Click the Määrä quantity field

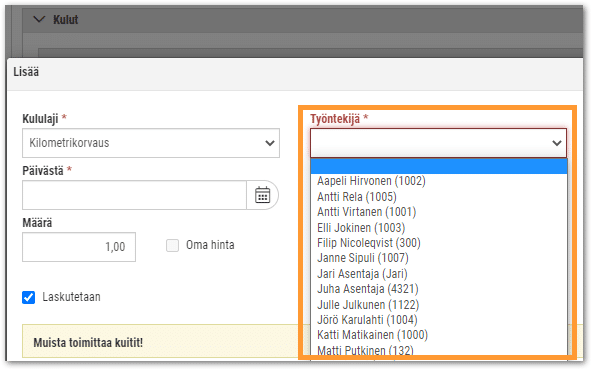coord(79,247)
